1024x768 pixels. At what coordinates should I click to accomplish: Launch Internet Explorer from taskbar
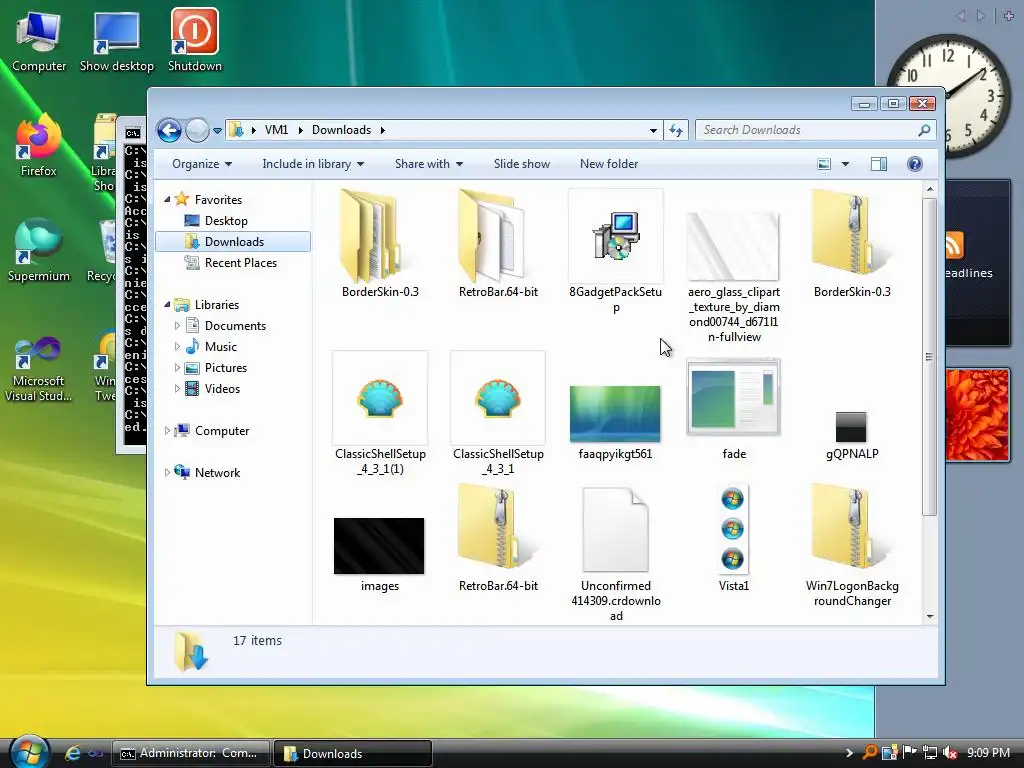[72, 753]
